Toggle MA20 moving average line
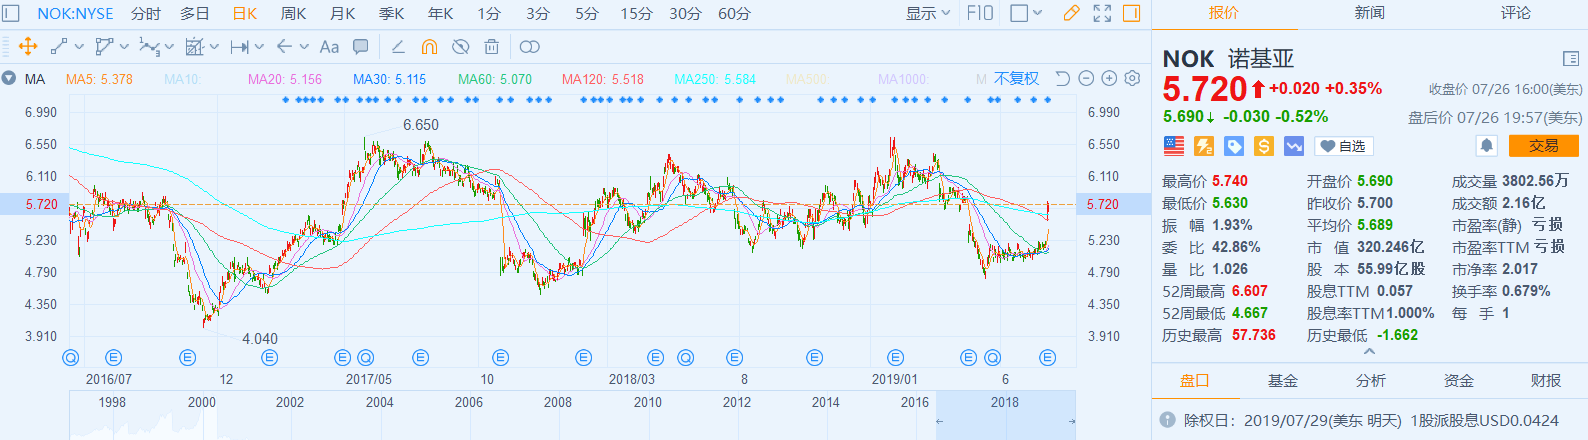This screenshot has height=440, width=1588. tap(285, 79)
